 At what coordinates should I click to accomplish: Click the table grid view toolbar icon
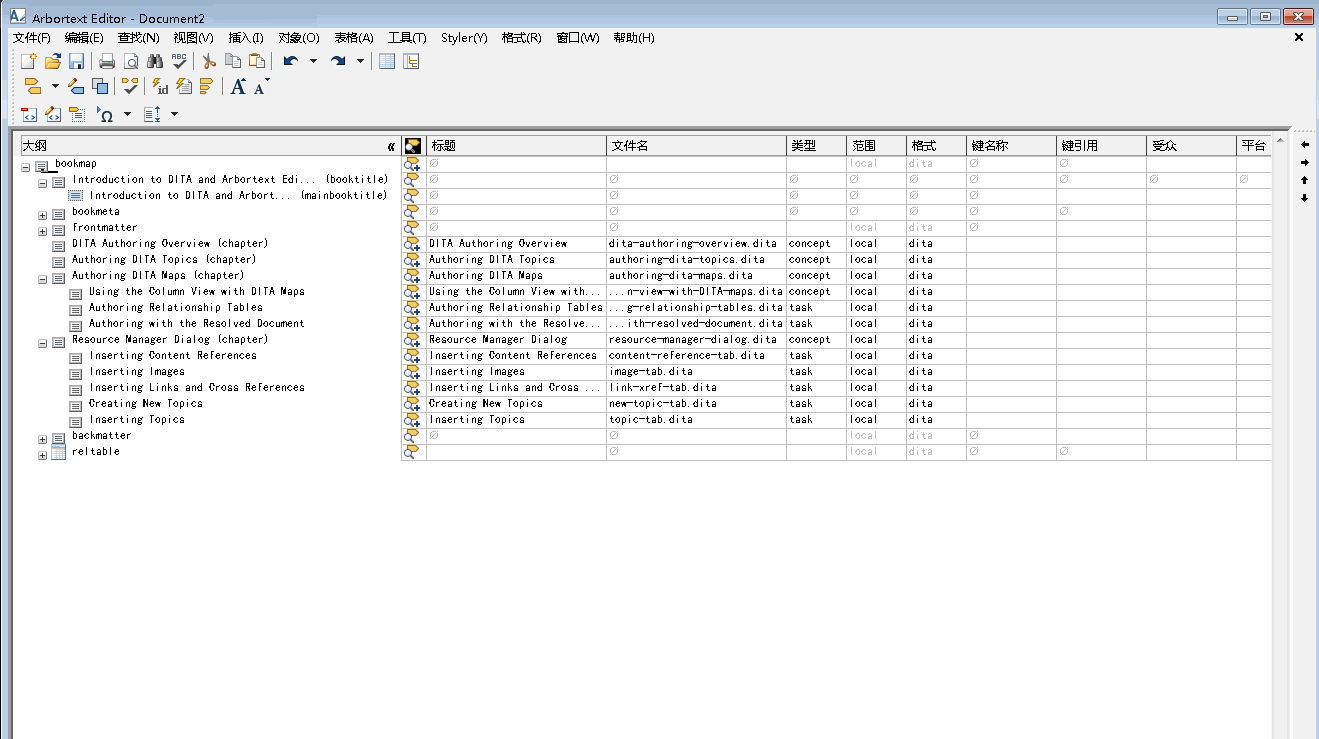(387, 61)
